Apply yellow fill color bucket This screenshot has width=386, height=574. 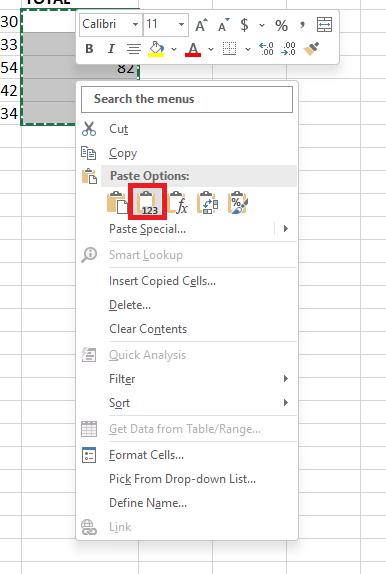(x=157, y=49)
